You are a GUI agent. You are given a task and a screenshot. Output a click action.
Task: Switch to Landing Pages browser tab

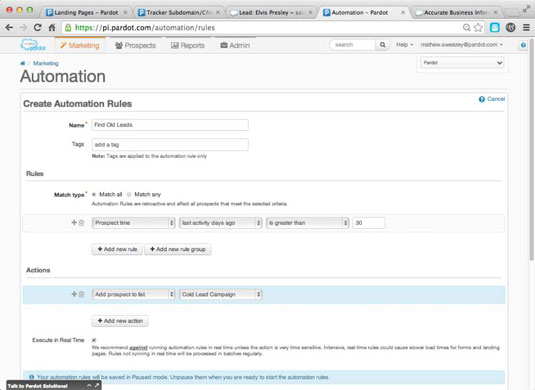coord(86,13)
